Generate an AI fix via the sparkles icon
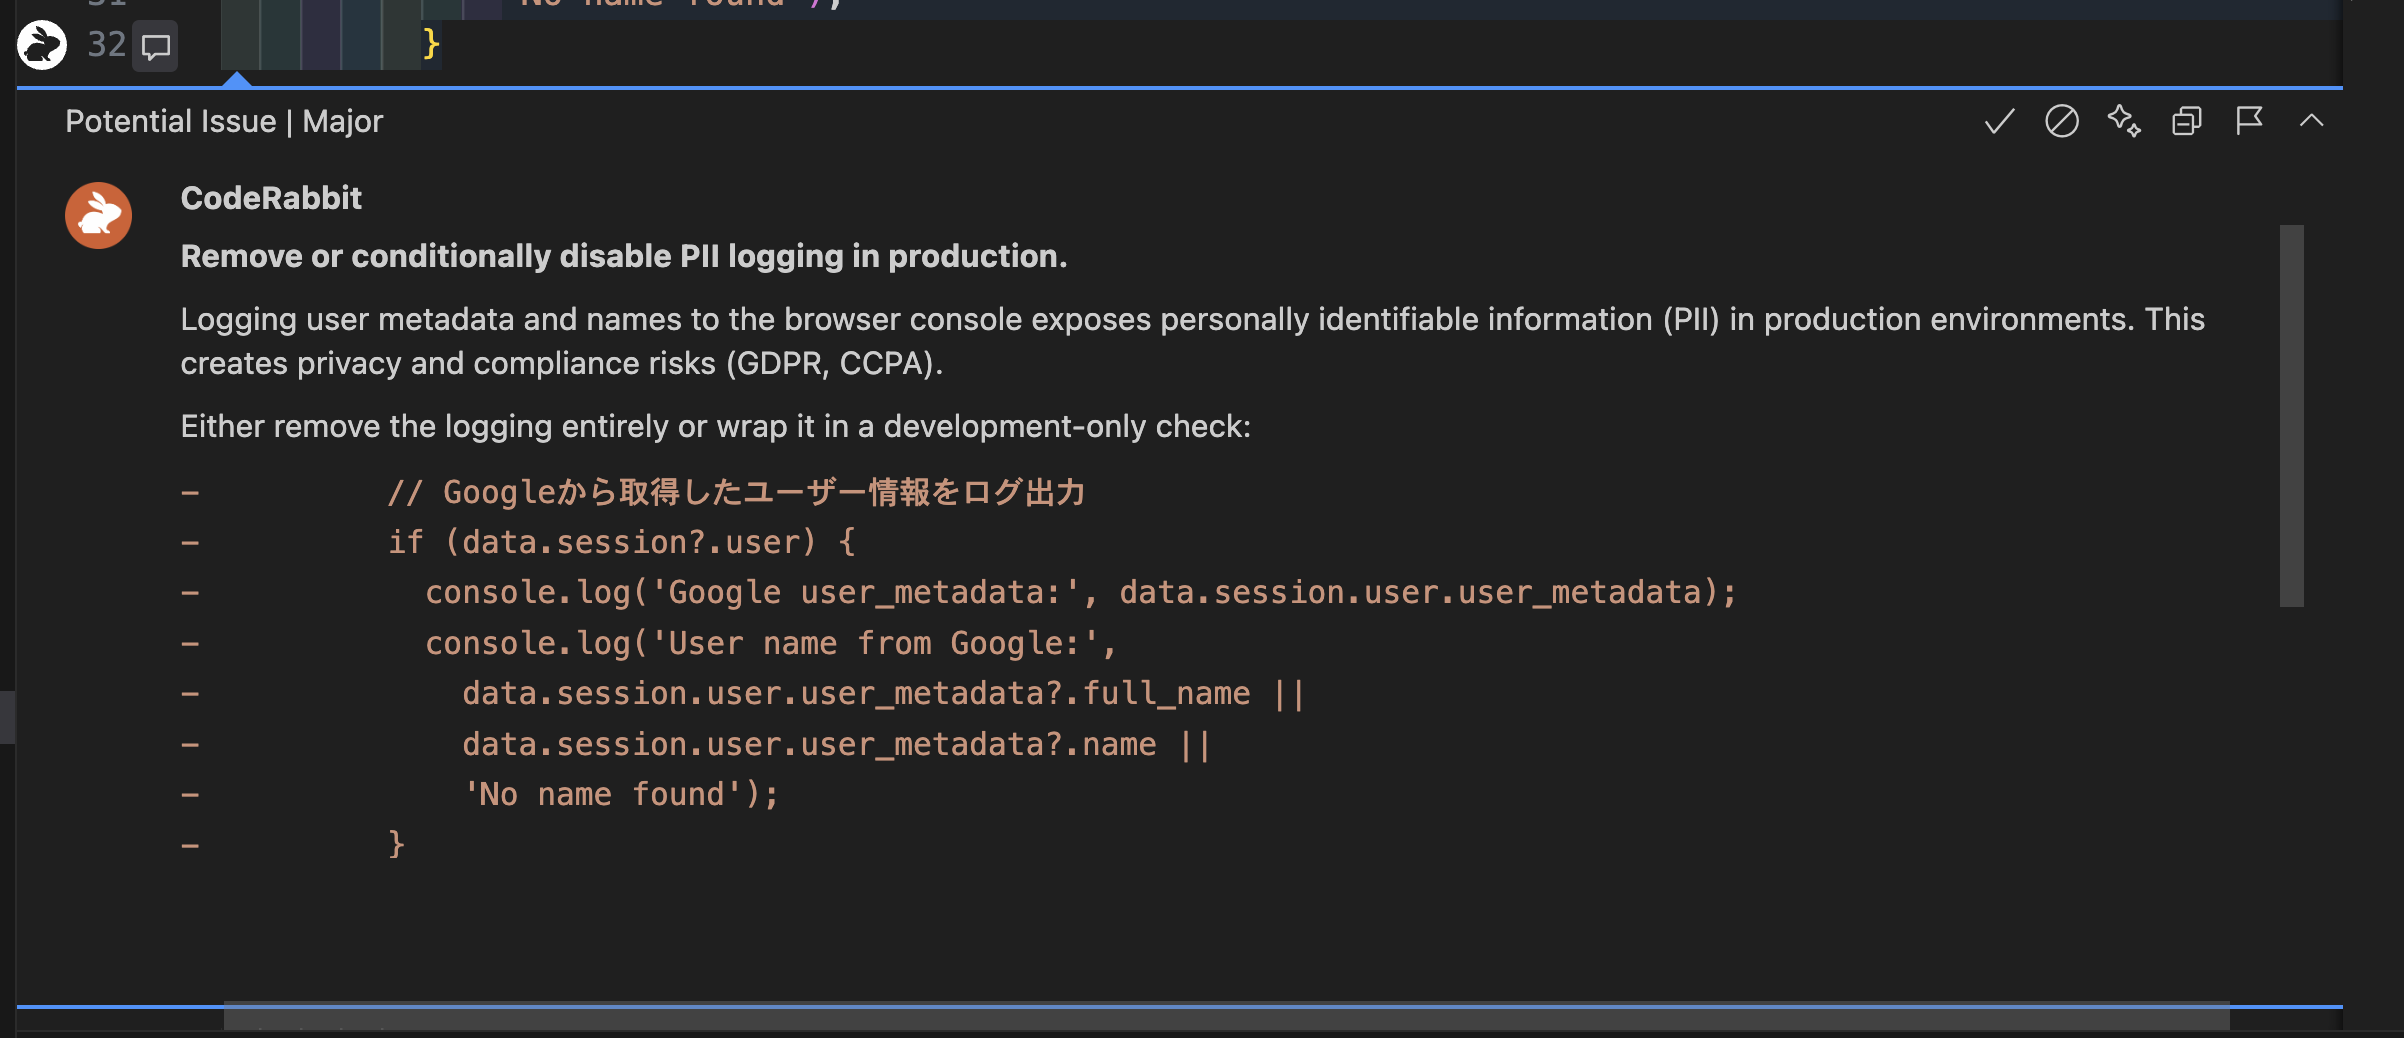The image size is (2404, 1038). [2125, 121]
